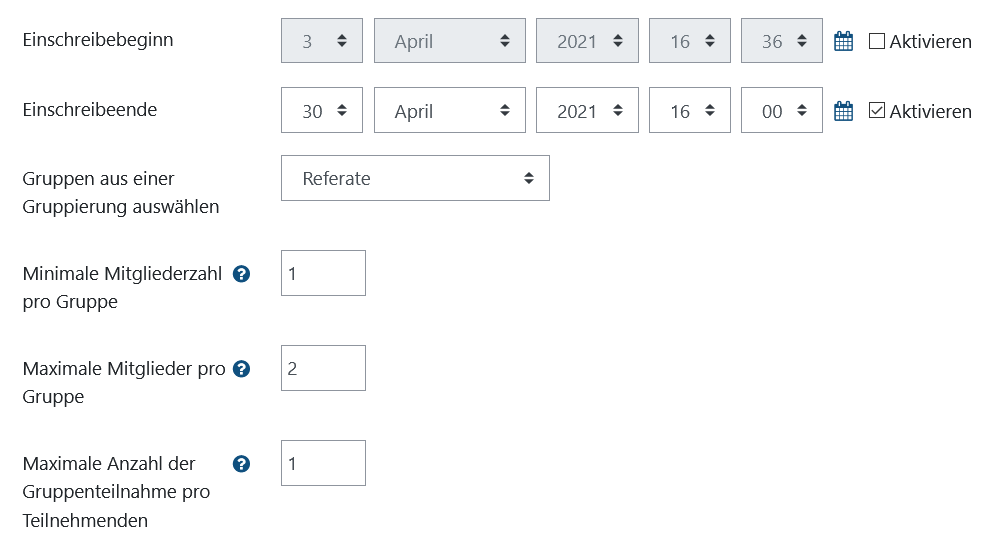Uncheck the Einschreibeende Aktivieren checkbox
The width and height of the screenshot is (988, 540).
[877, 111]
